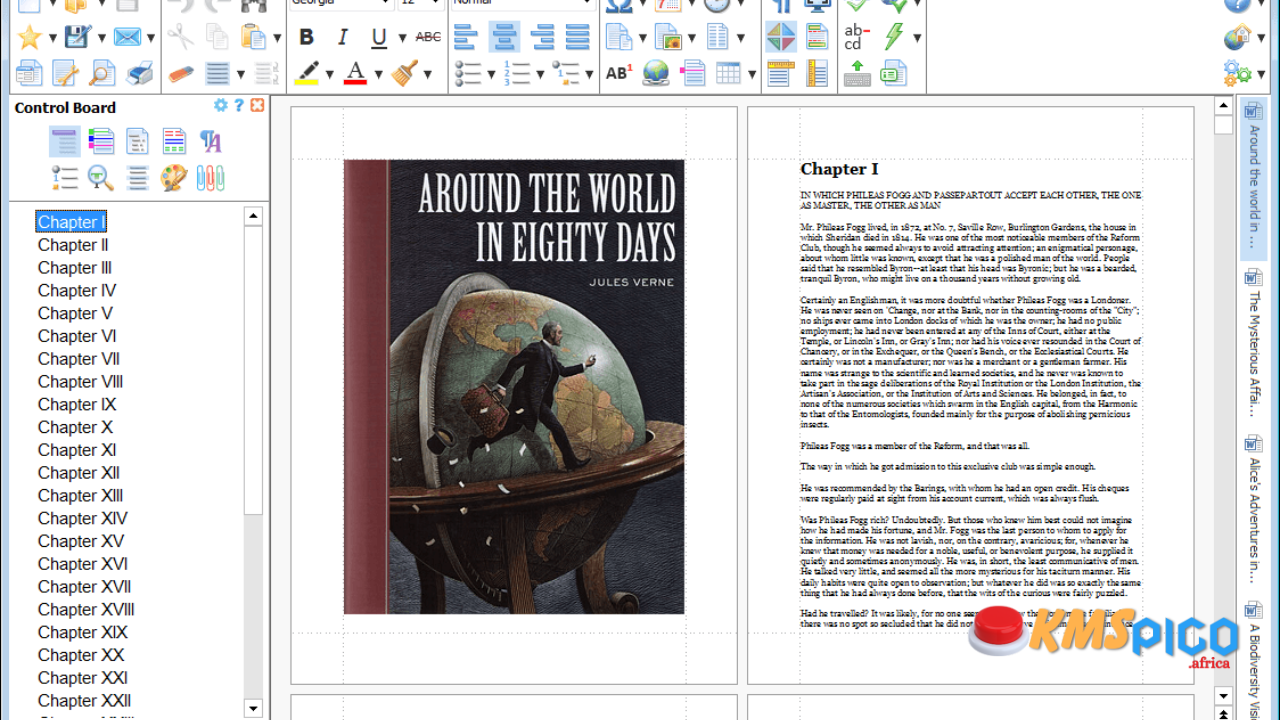The width and height of the screenshot is (1280, 720).
Task: Toggle the horizontal ruler icon
Action: 781,73
